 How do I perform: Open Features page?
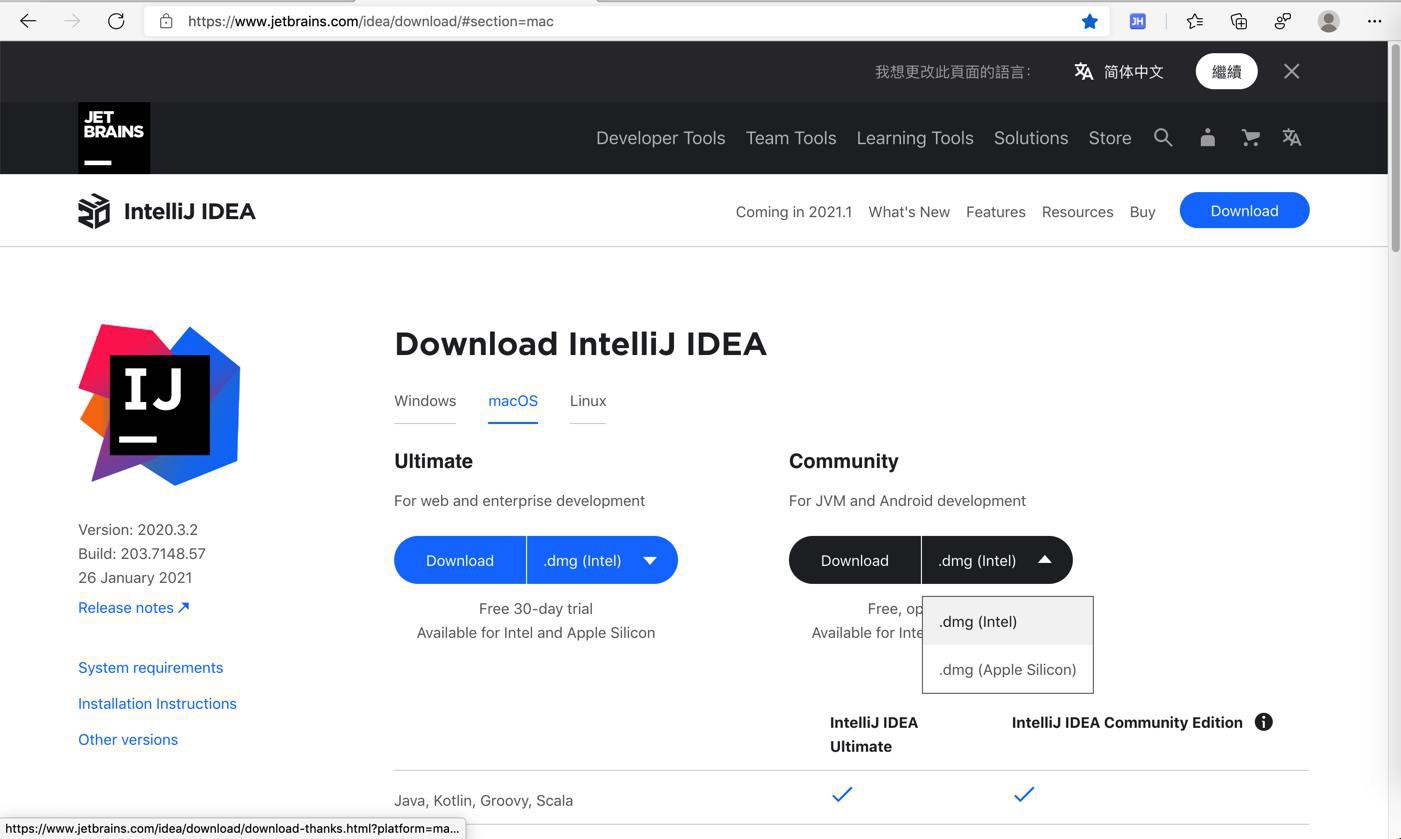pyautogui.click(x=996, y=212)
